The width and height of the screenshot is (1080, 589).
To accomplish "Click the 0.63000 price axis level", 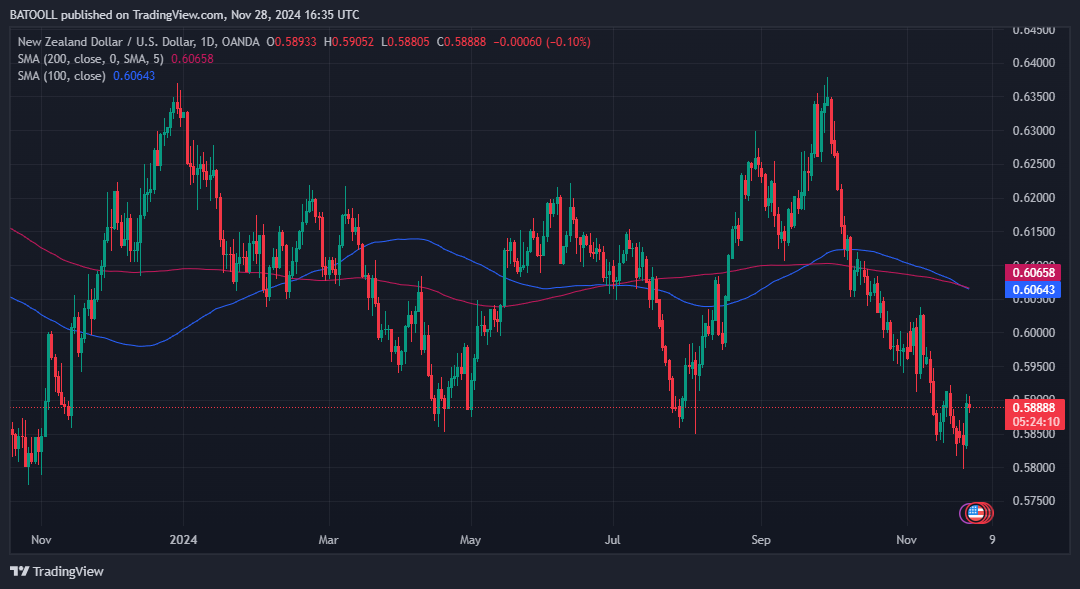I will [x=1034, y=130].
